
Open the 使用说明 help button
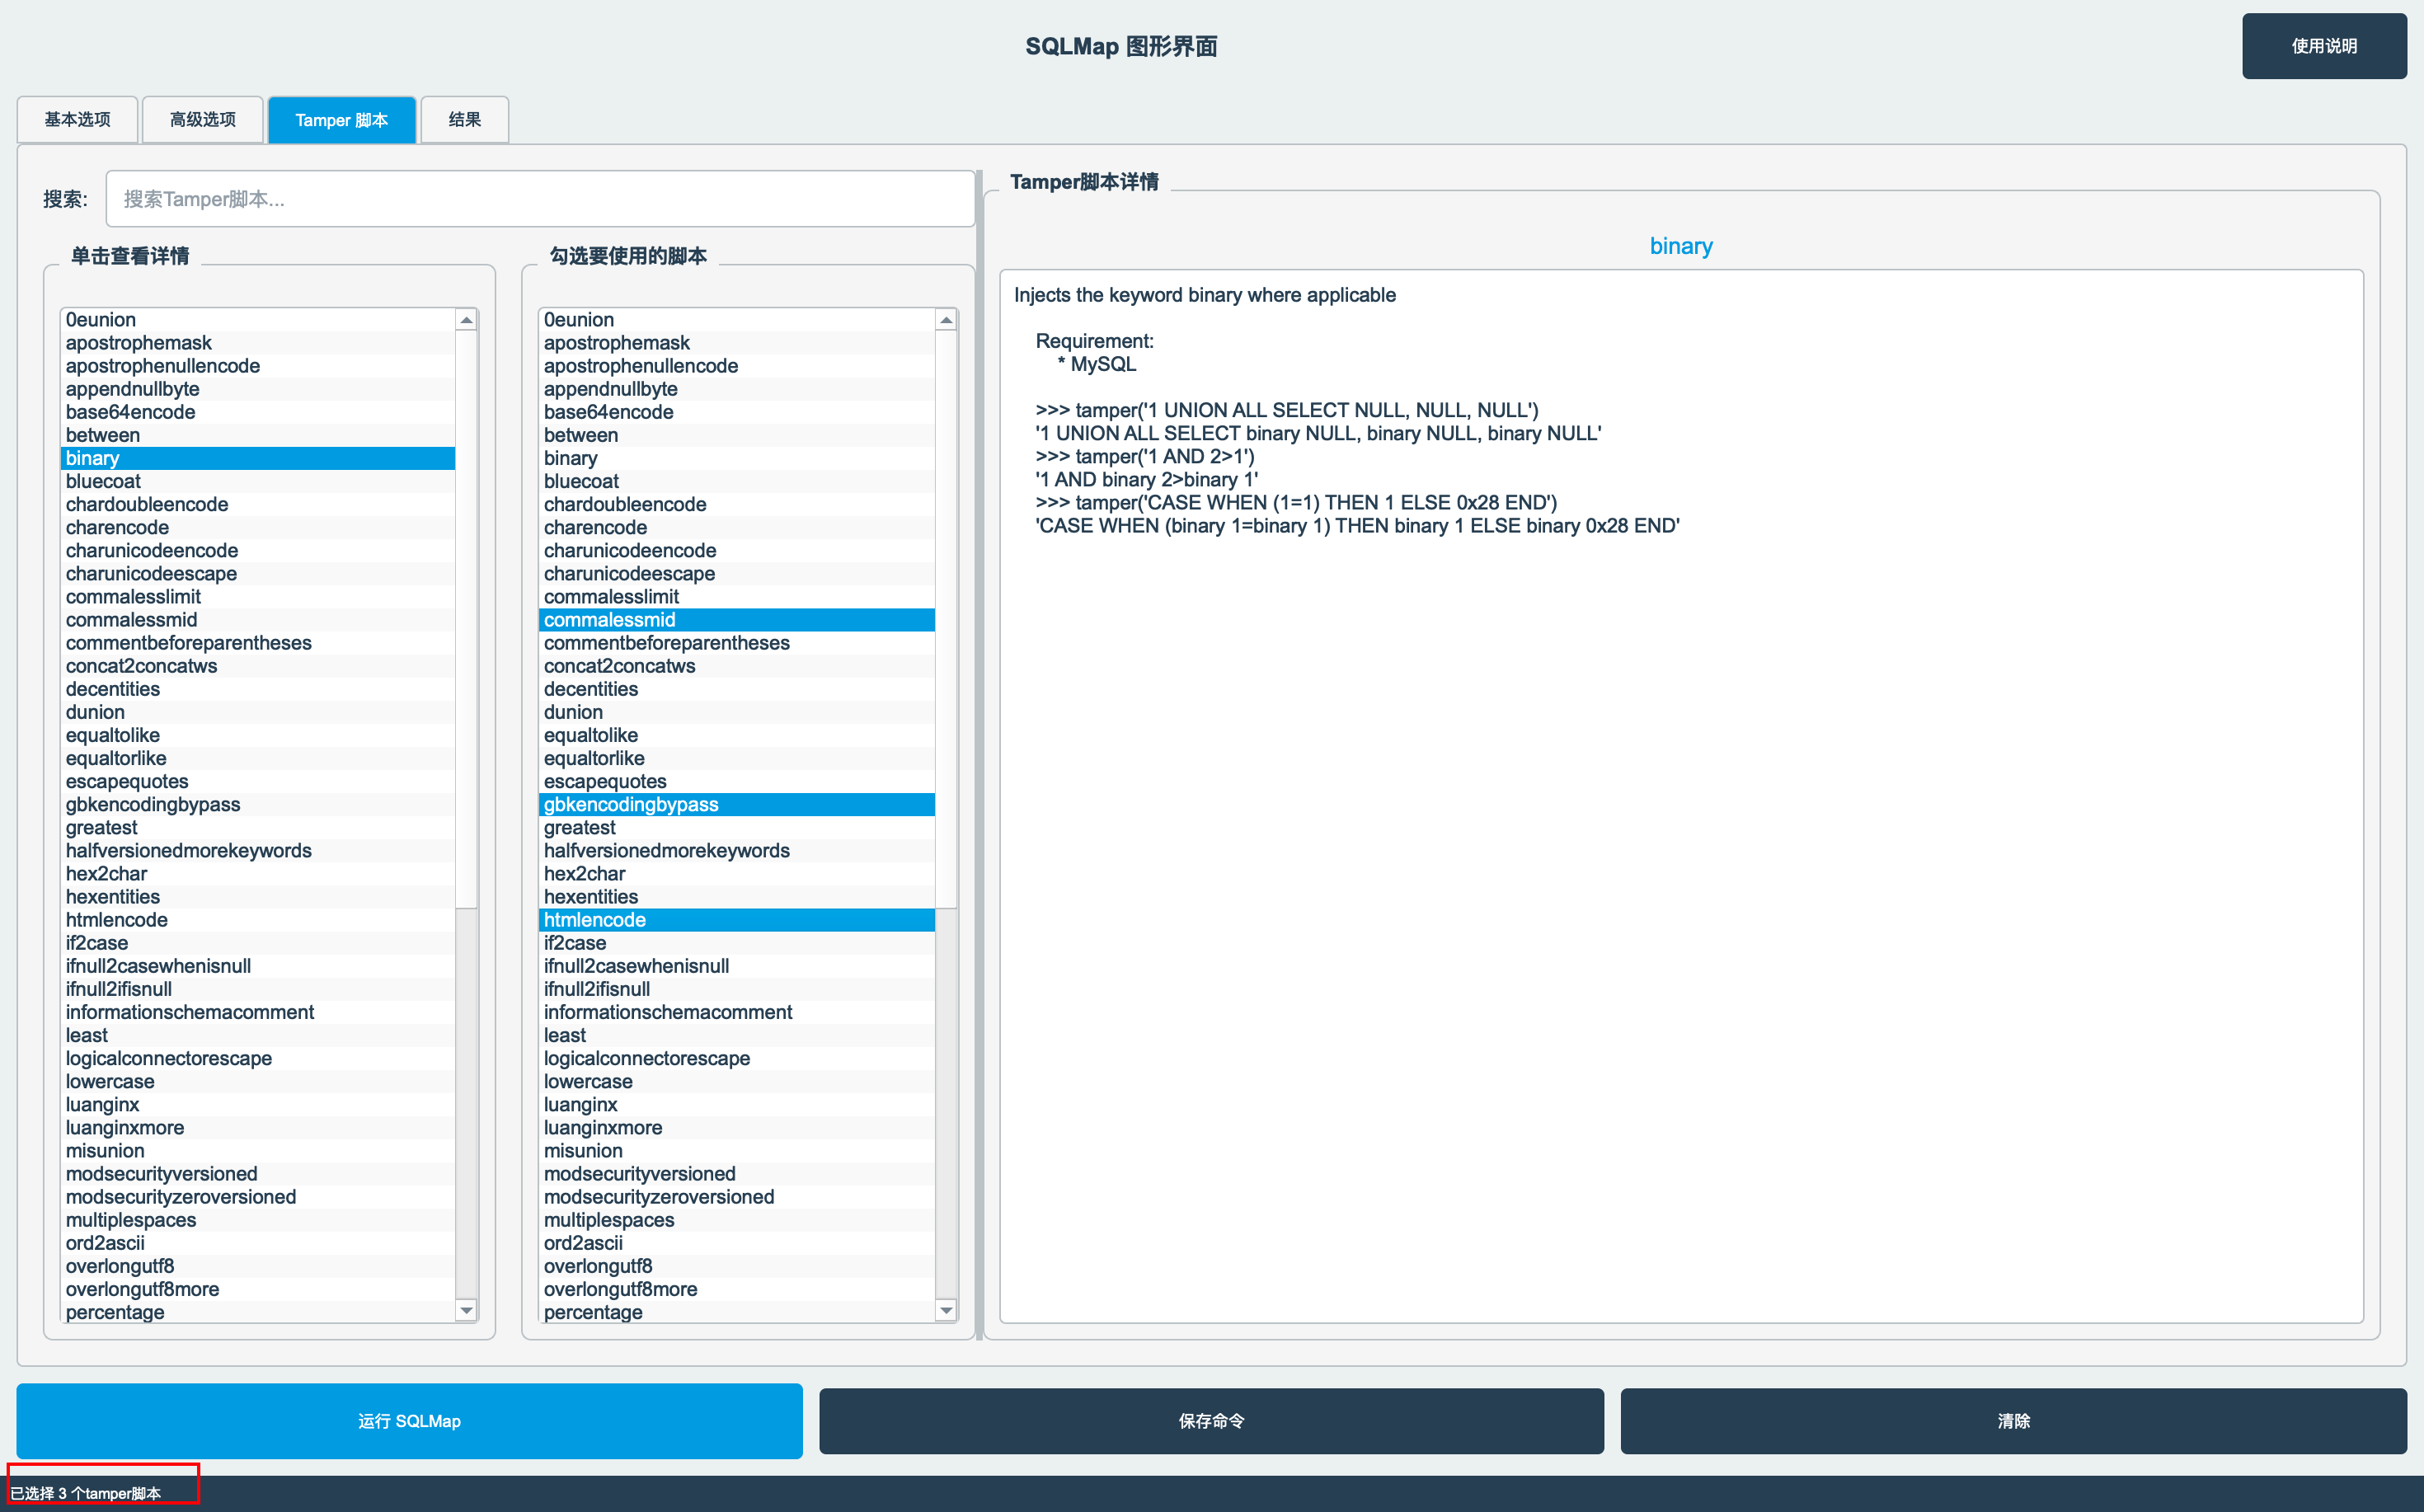2323,46
